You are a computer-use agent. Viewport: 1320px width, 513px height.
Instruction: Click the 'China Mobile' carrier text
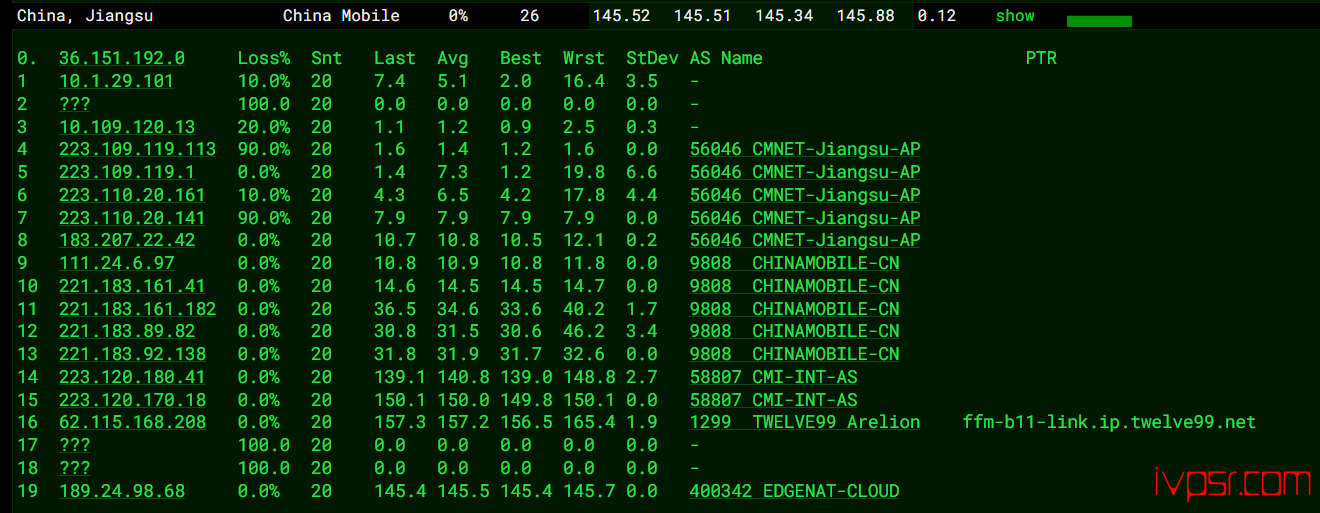click(341, 16)
